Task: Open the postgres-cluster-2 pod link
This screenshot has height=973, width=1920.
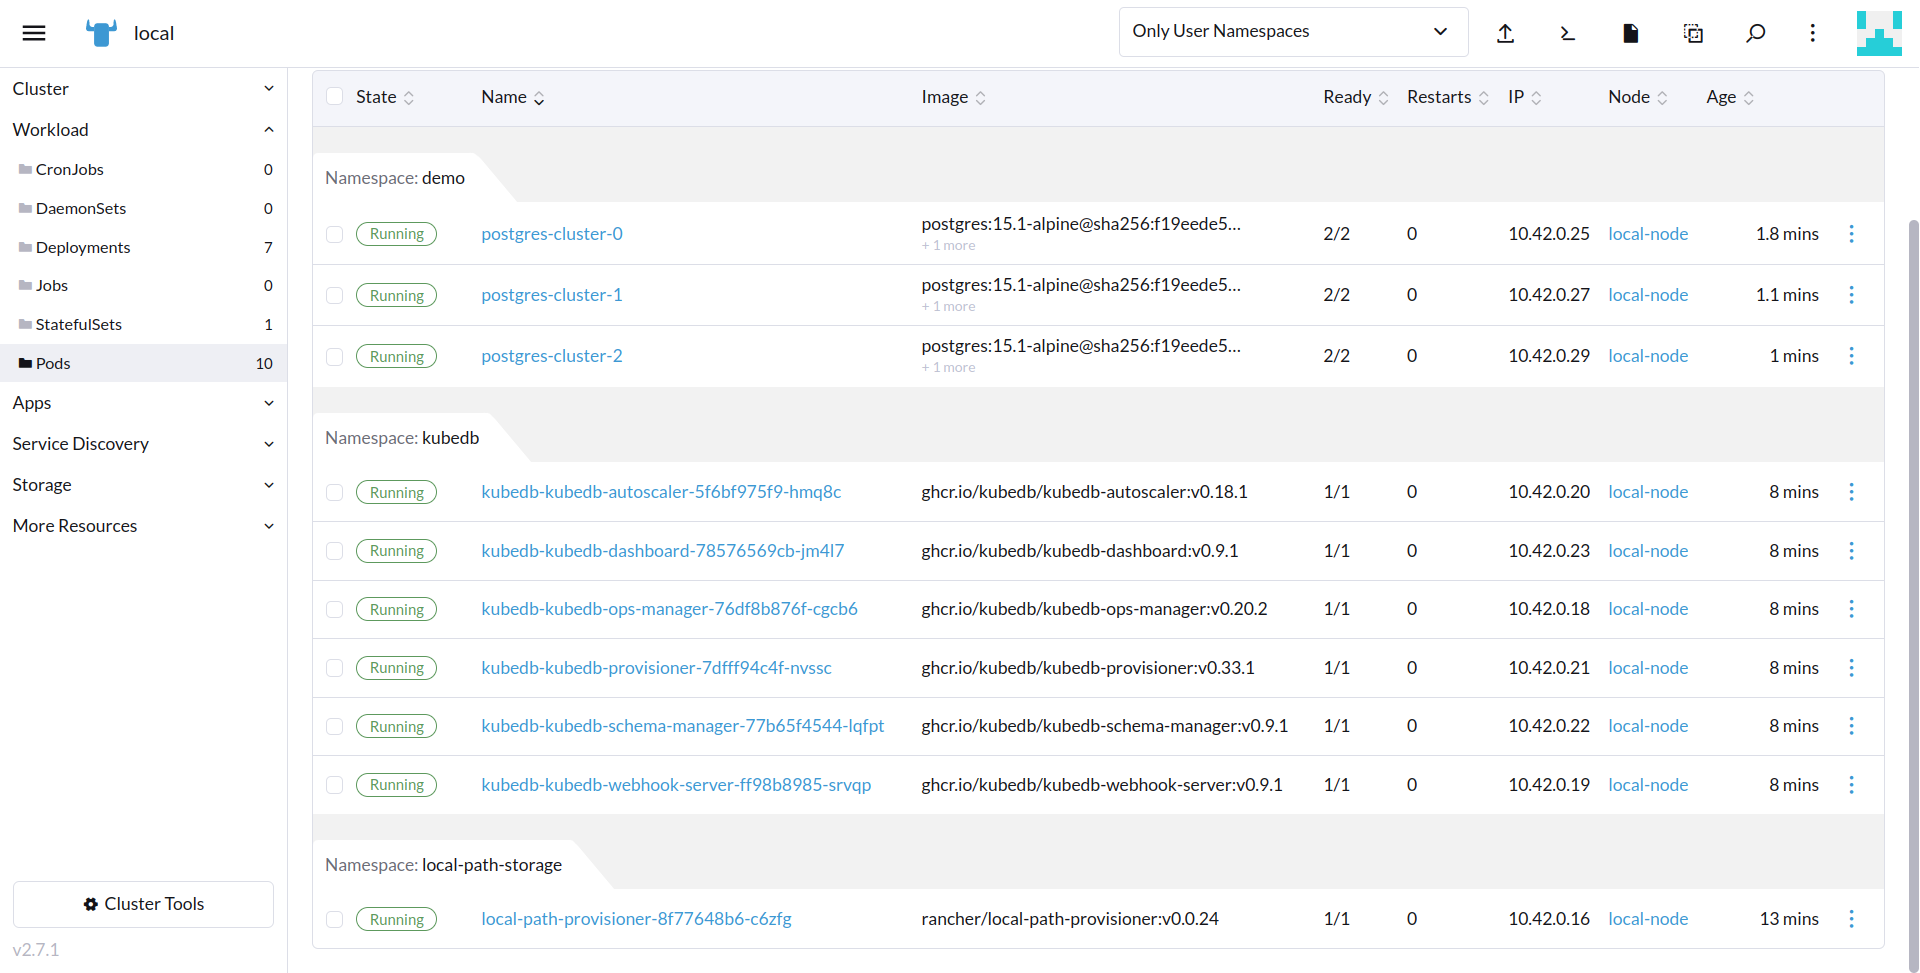Action: [551, 355]
